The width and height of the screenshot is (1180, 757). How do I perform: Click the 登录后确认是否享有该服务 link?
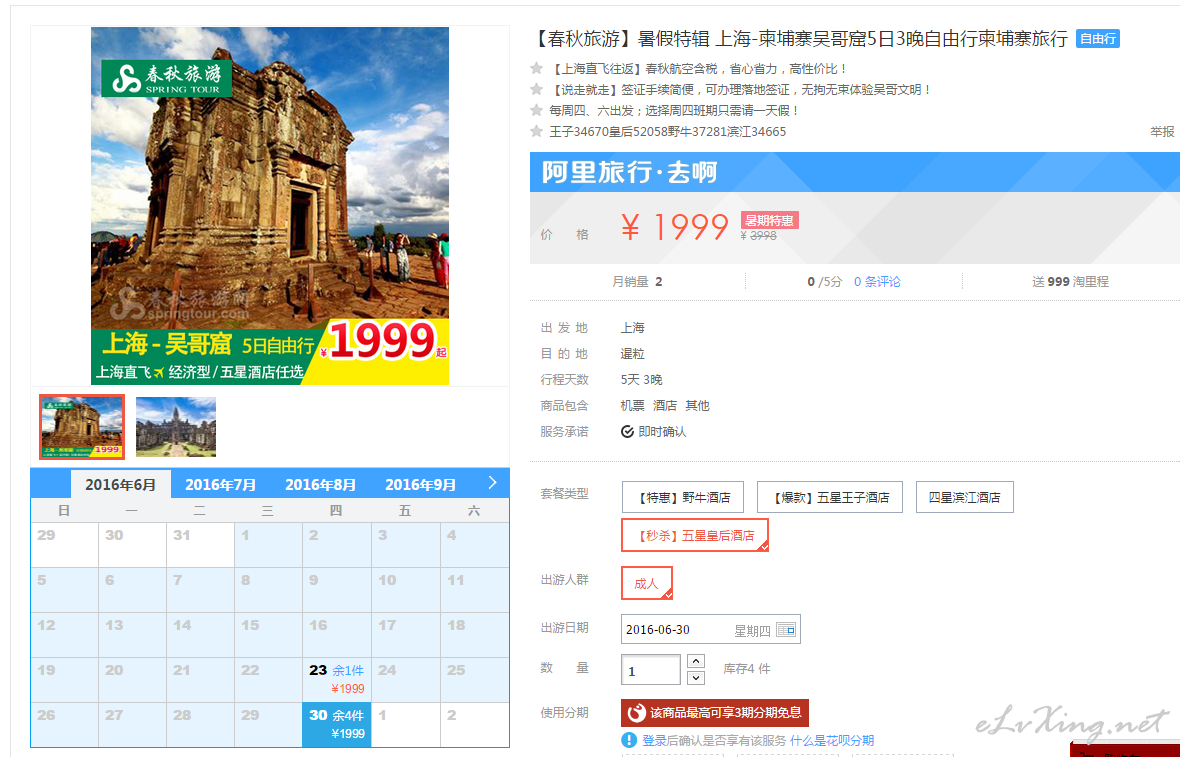click(714, 740)
